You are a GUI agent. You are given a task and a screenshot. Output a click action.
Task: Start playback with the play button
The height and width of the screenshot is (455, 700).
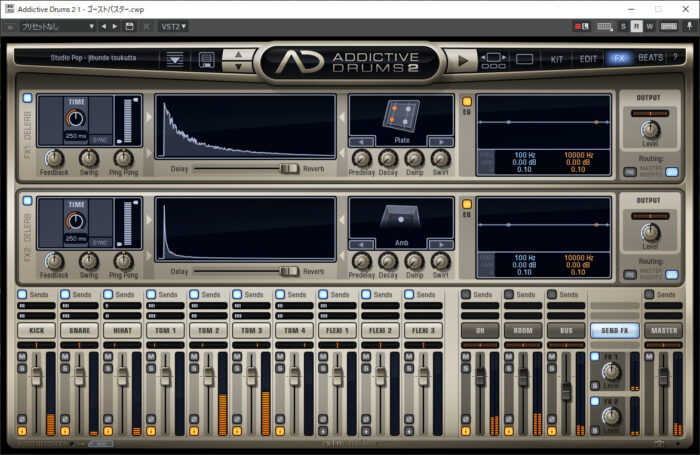pyautogui.click(x=462, y=60)
